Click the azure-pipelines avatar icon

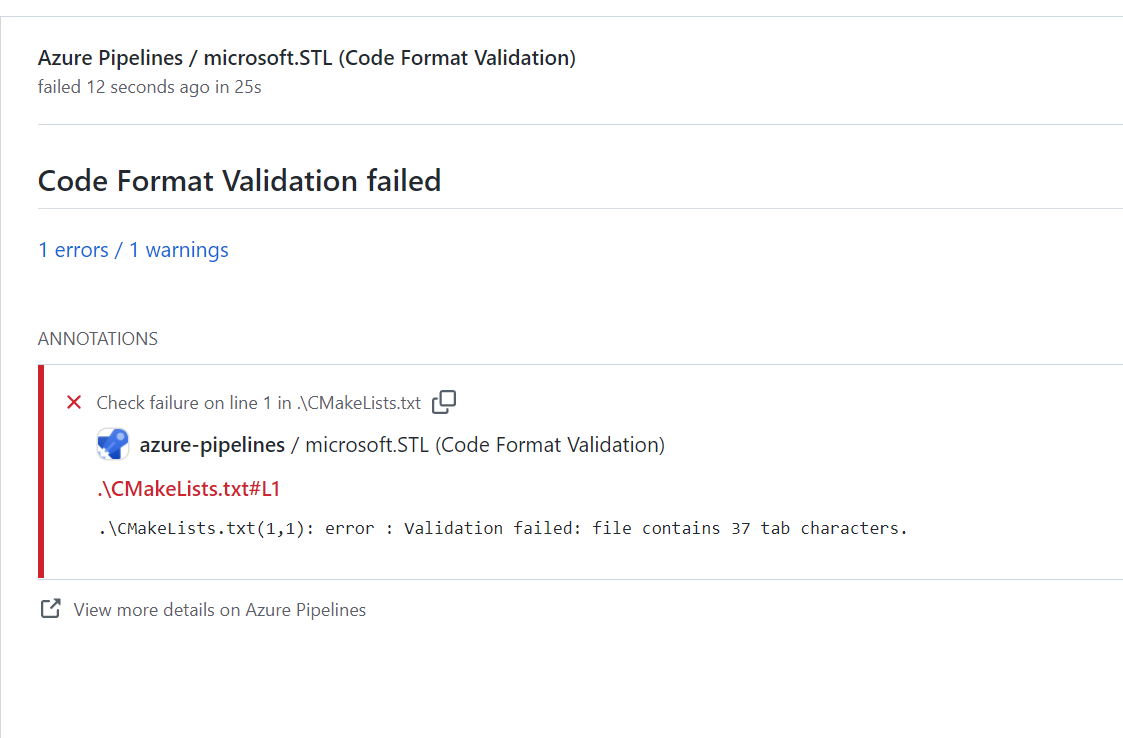click(112, 445)
